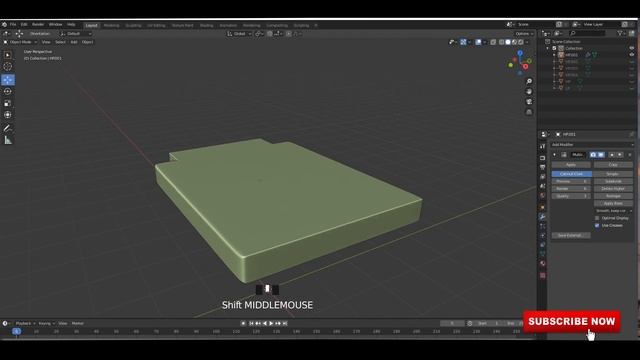Viewport: 640px width, 360px height.
Task: Open the Window menu
Action: click(56, 24)
